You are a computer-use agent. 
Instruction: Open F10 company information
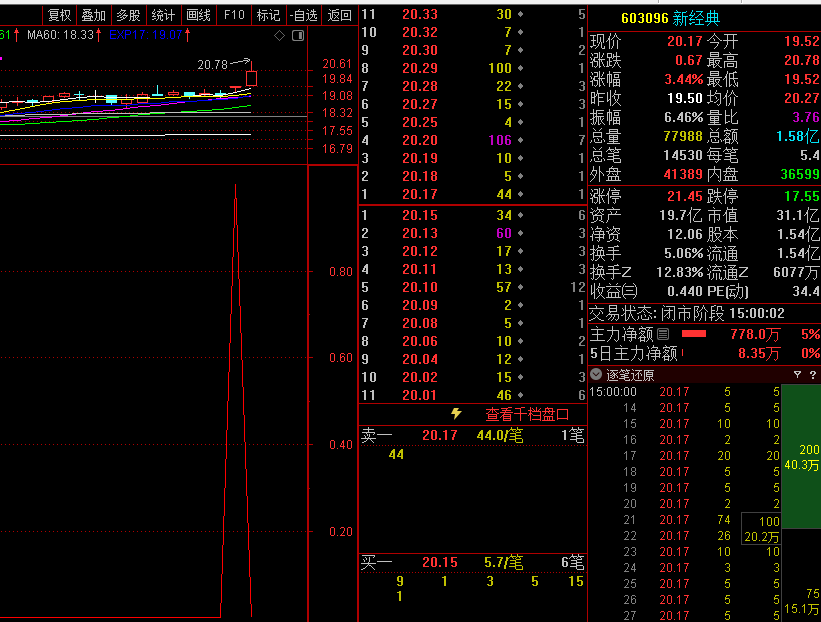pos(234,15)
